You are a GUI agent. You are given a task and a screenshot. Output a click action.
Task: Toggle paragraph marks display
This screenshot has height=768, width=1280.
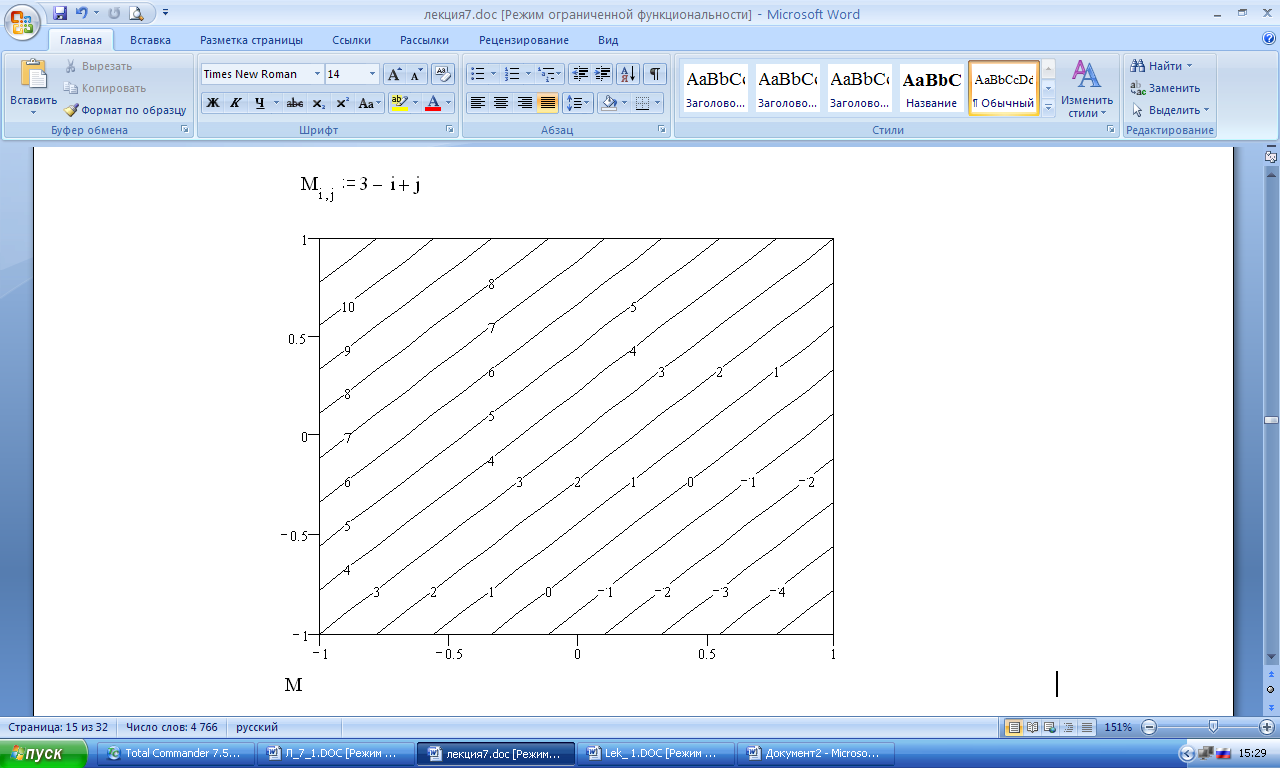(x=655, y=74)
